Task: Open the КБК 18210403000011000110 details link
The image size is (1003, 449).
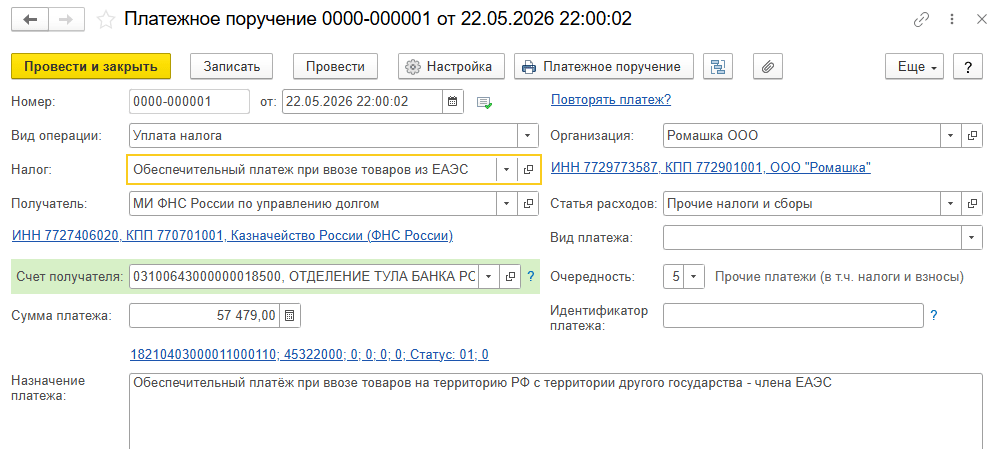Action: click(310, 354)
